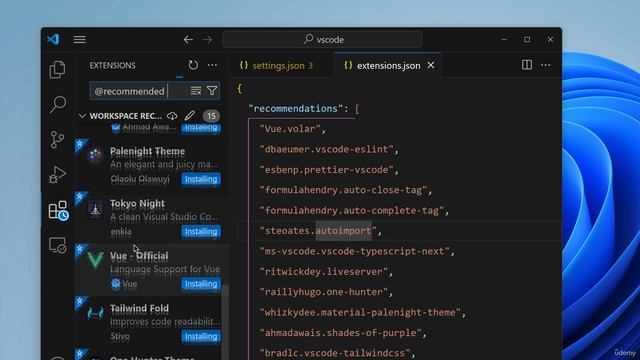
Task: Minimize the VS Code window
Action: pos(504,40)
